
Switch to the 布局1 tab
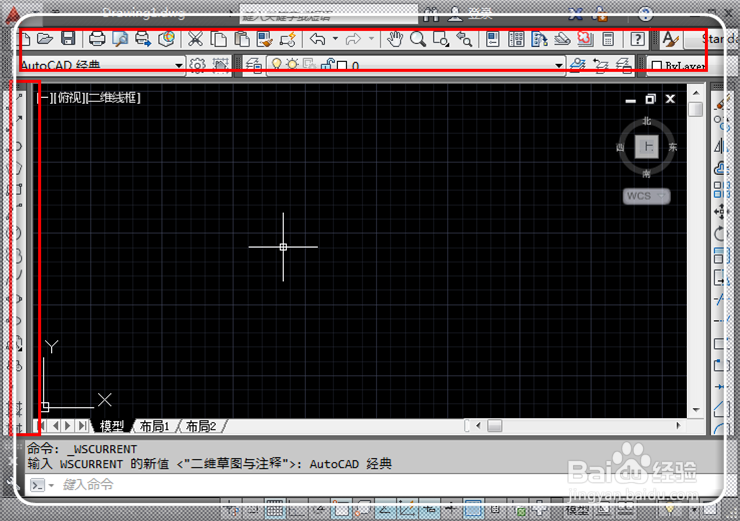154,426
